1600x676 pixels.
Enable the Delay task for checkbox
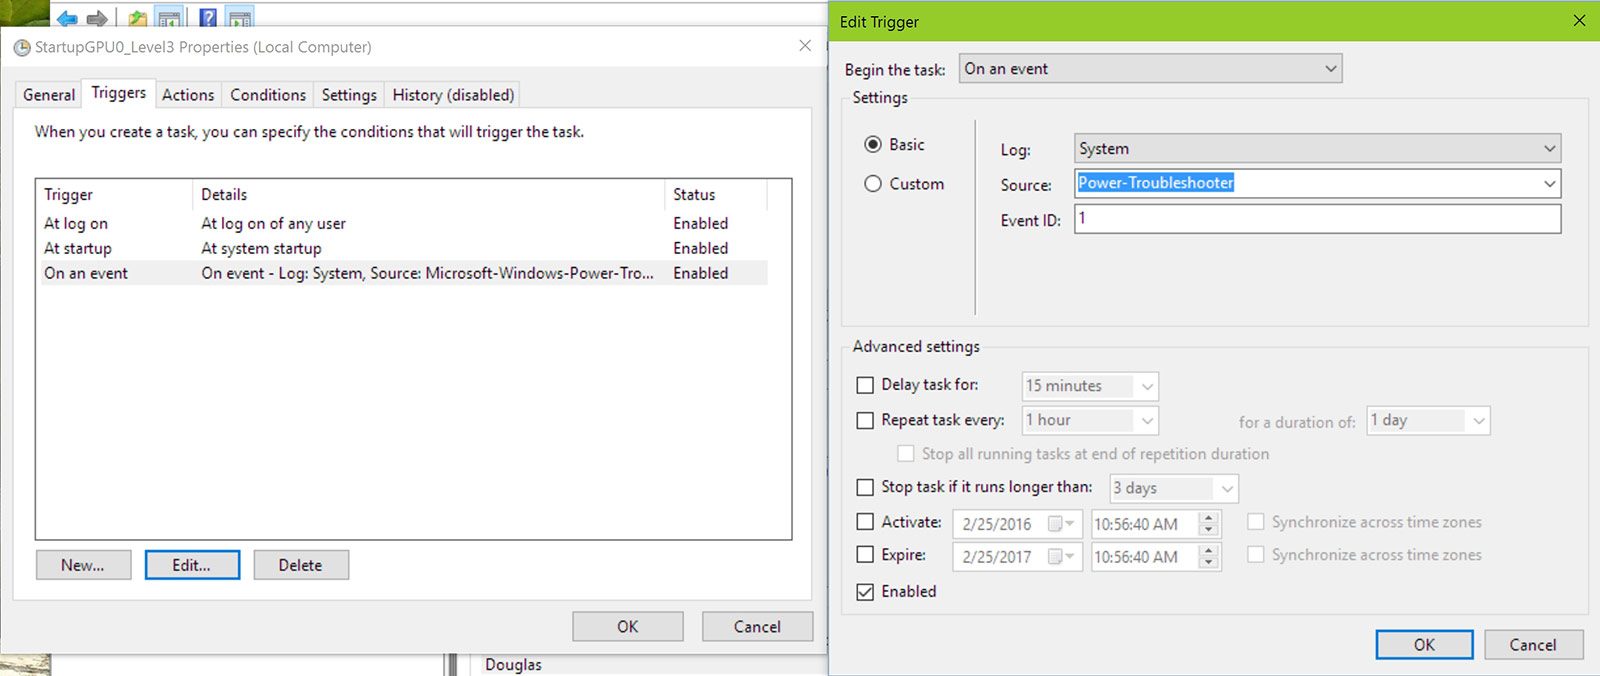(865, 385)
